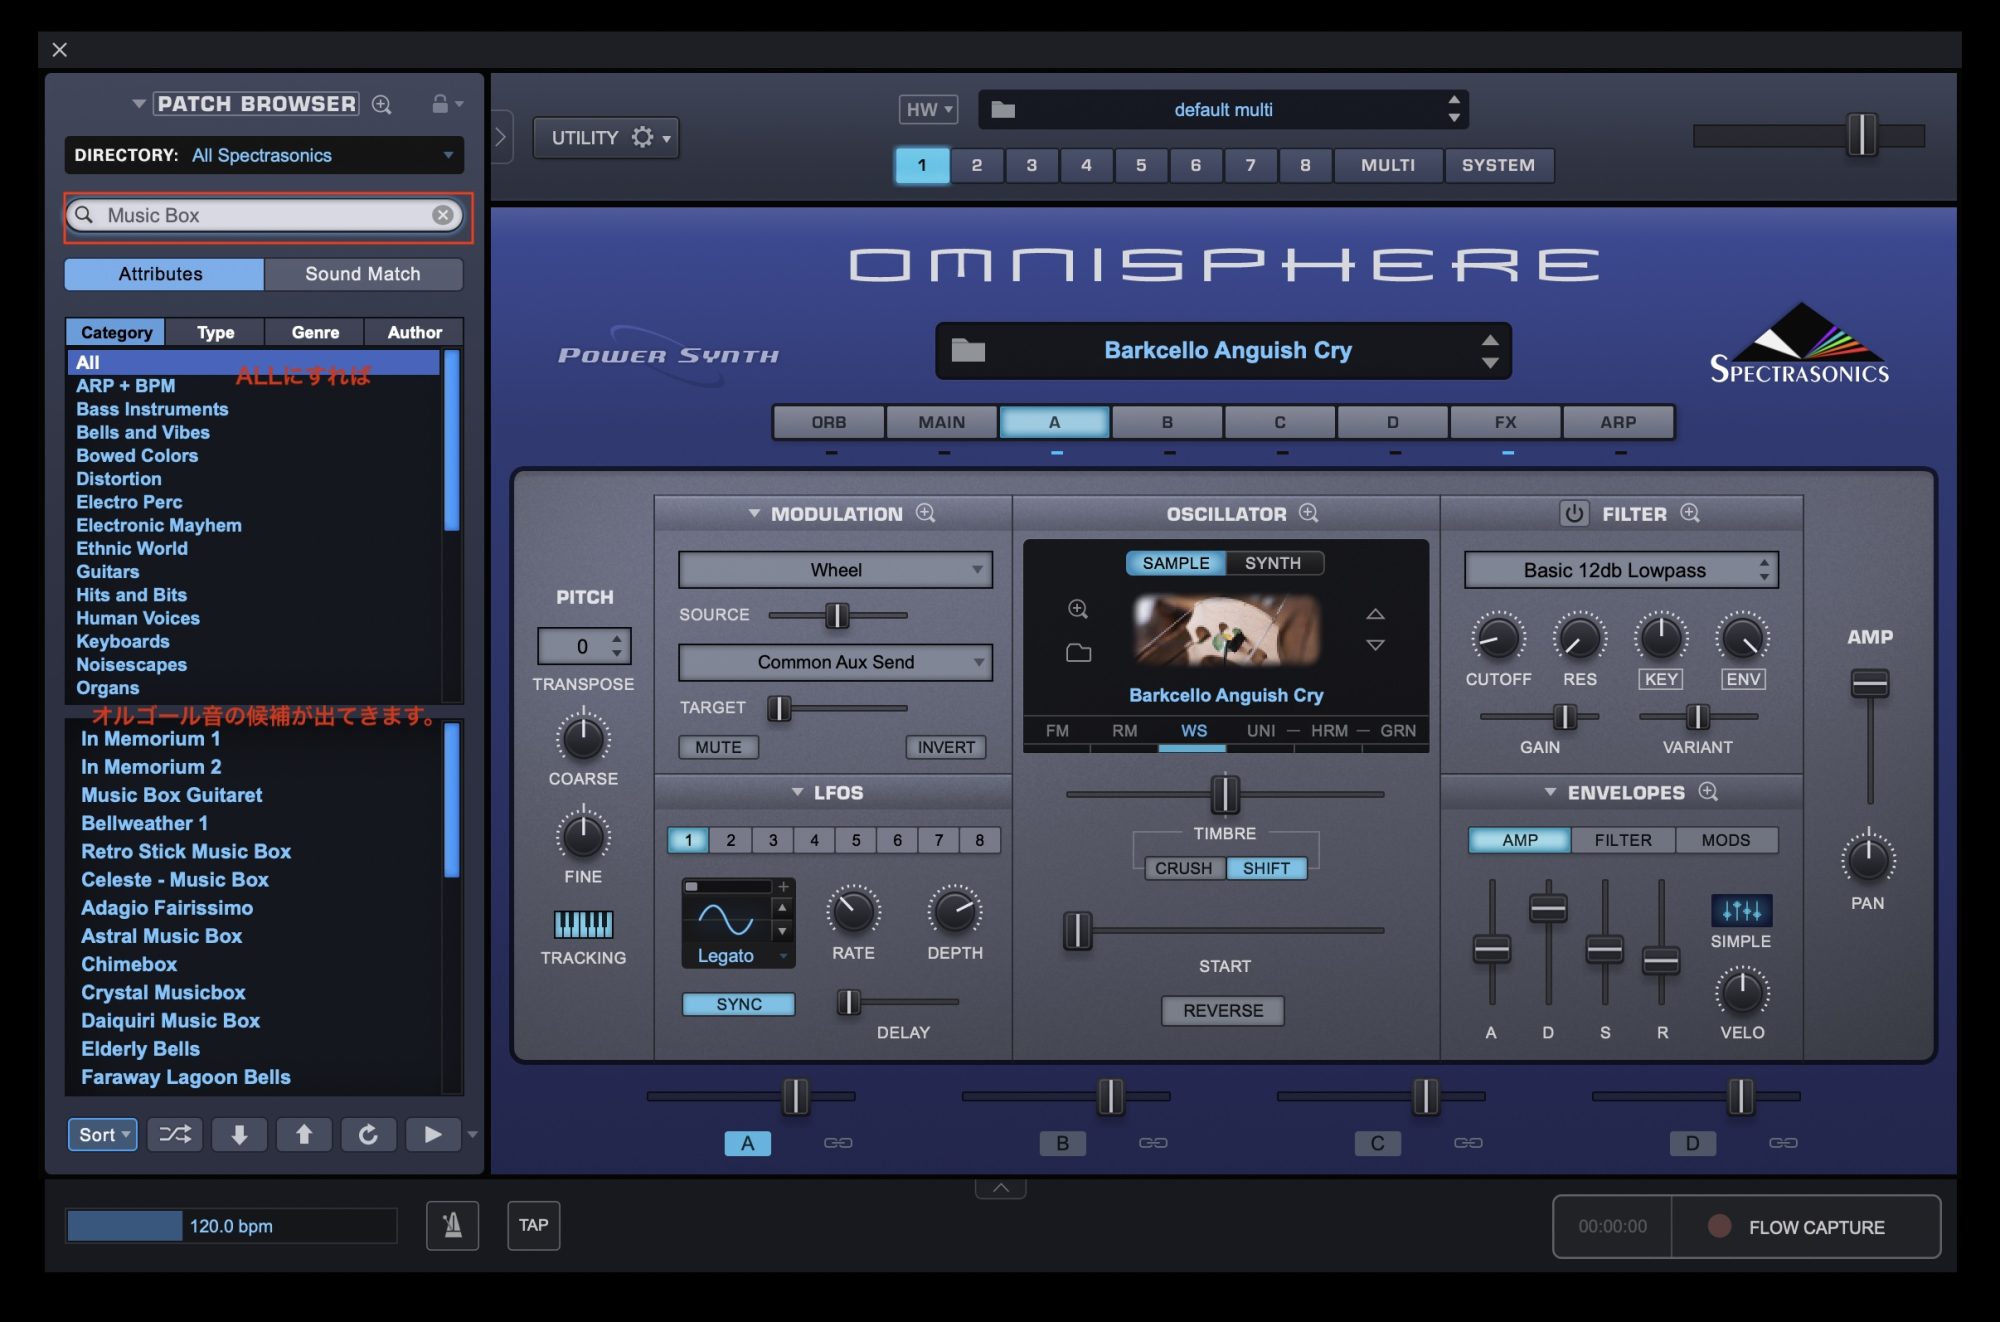This screenshot has width=2000, height=1322.
Task: Click the master volume slider at top right
Action: point(1861,135)
